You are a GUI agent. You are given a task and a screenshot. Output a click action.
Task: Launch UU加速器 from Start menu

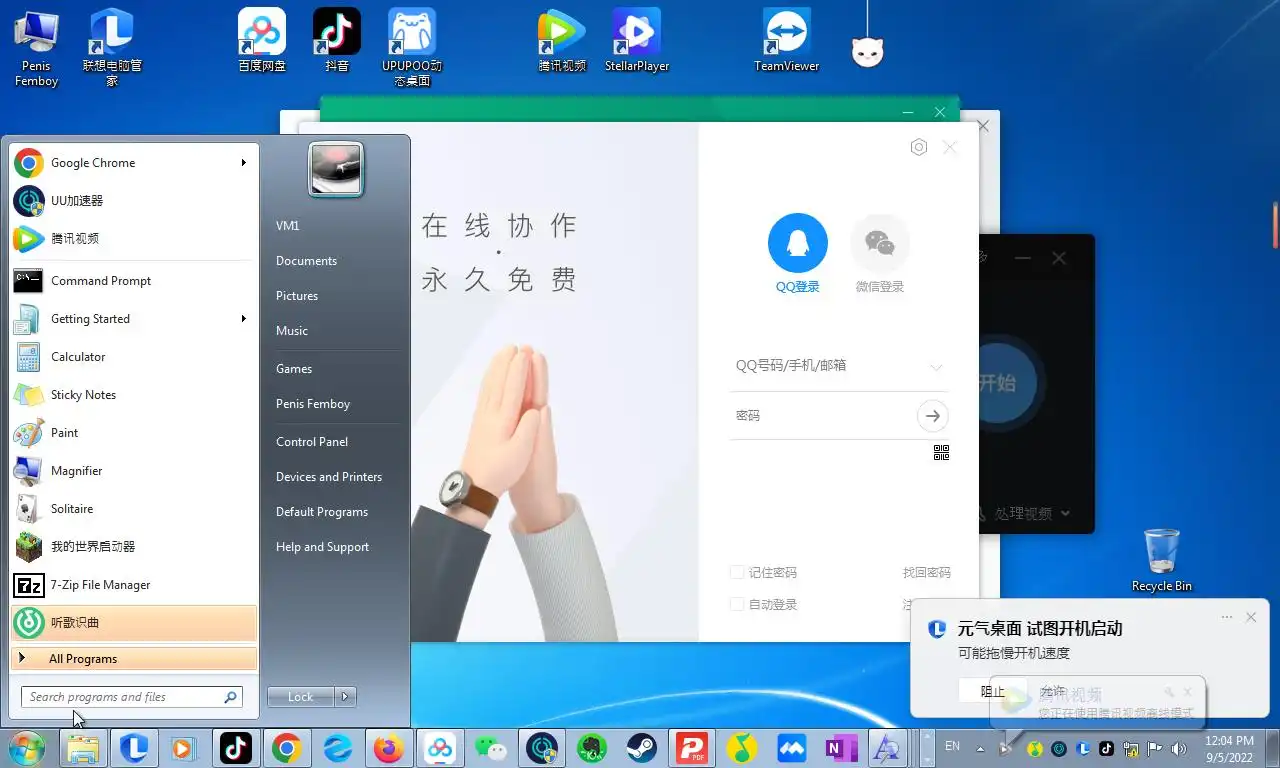[x=134, y=201]
